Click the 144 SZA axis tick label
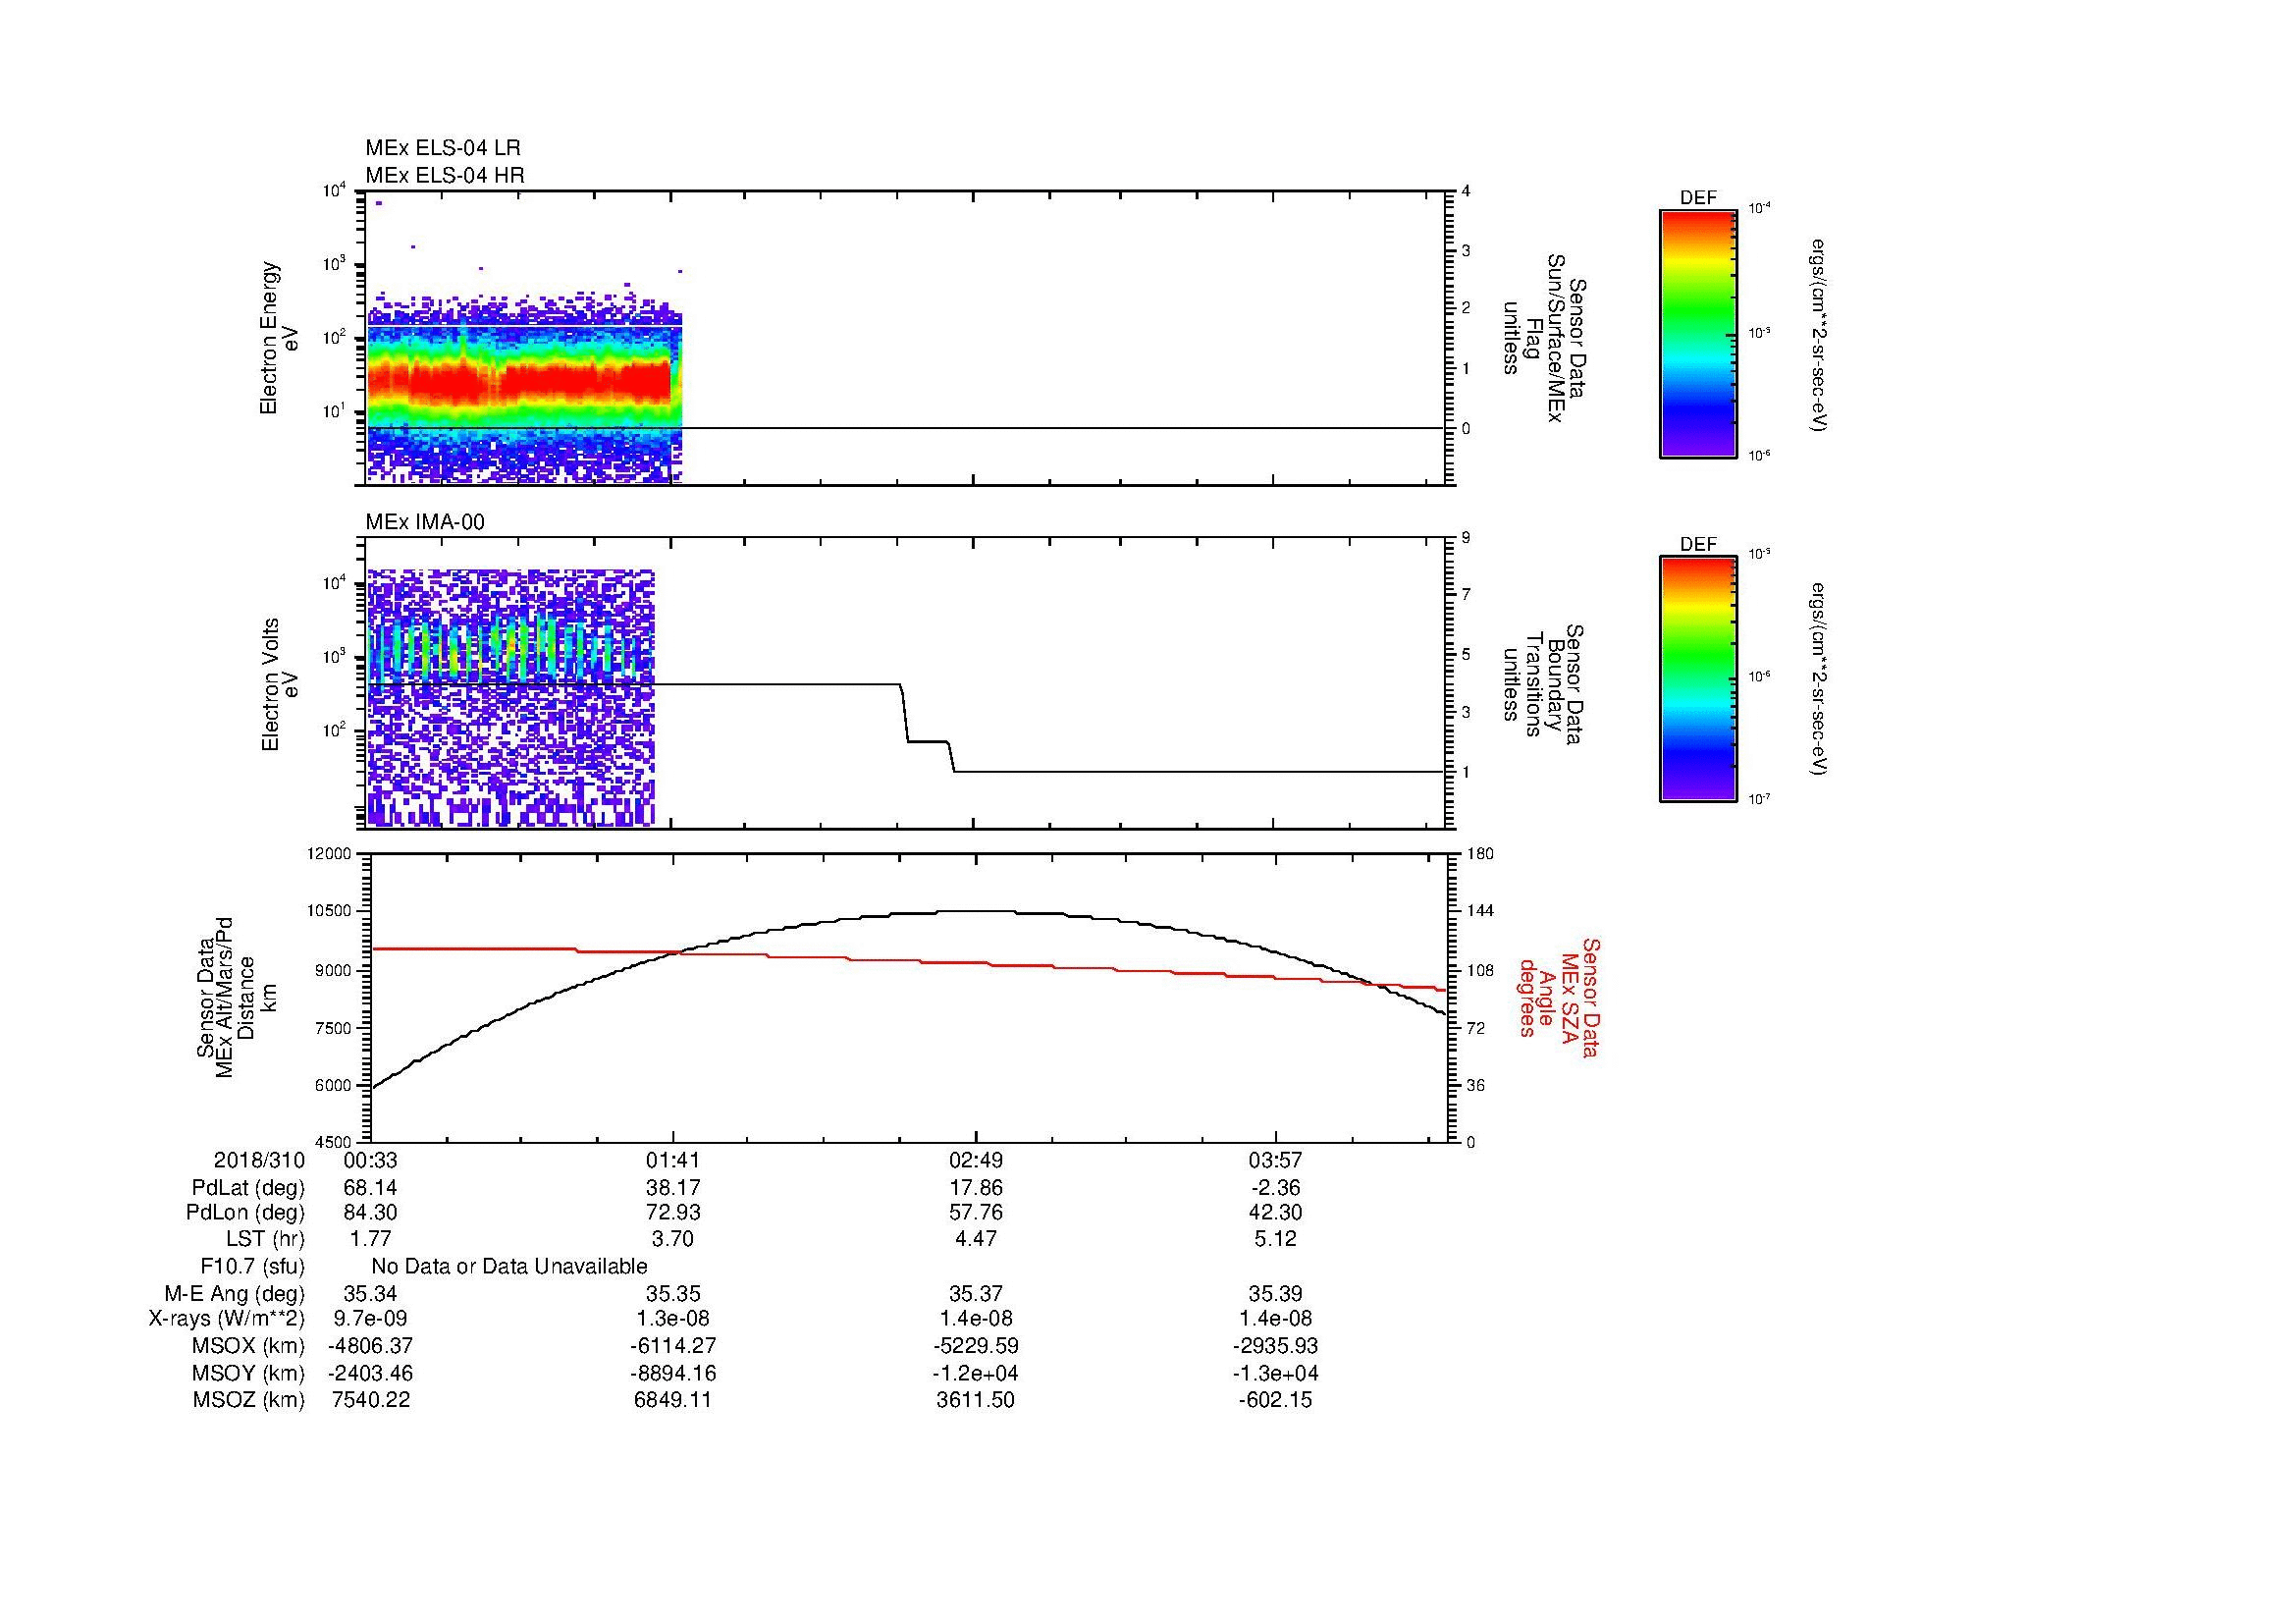This screenshot has height=1623, width=2296. tap(1480, 911)
